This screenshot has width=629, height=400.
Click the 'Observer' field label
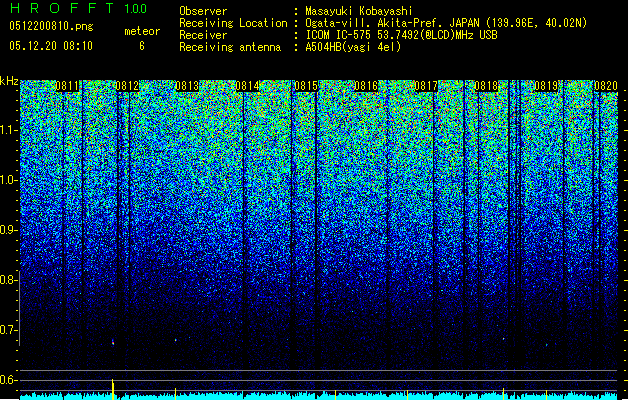click(x=203, y=11)
